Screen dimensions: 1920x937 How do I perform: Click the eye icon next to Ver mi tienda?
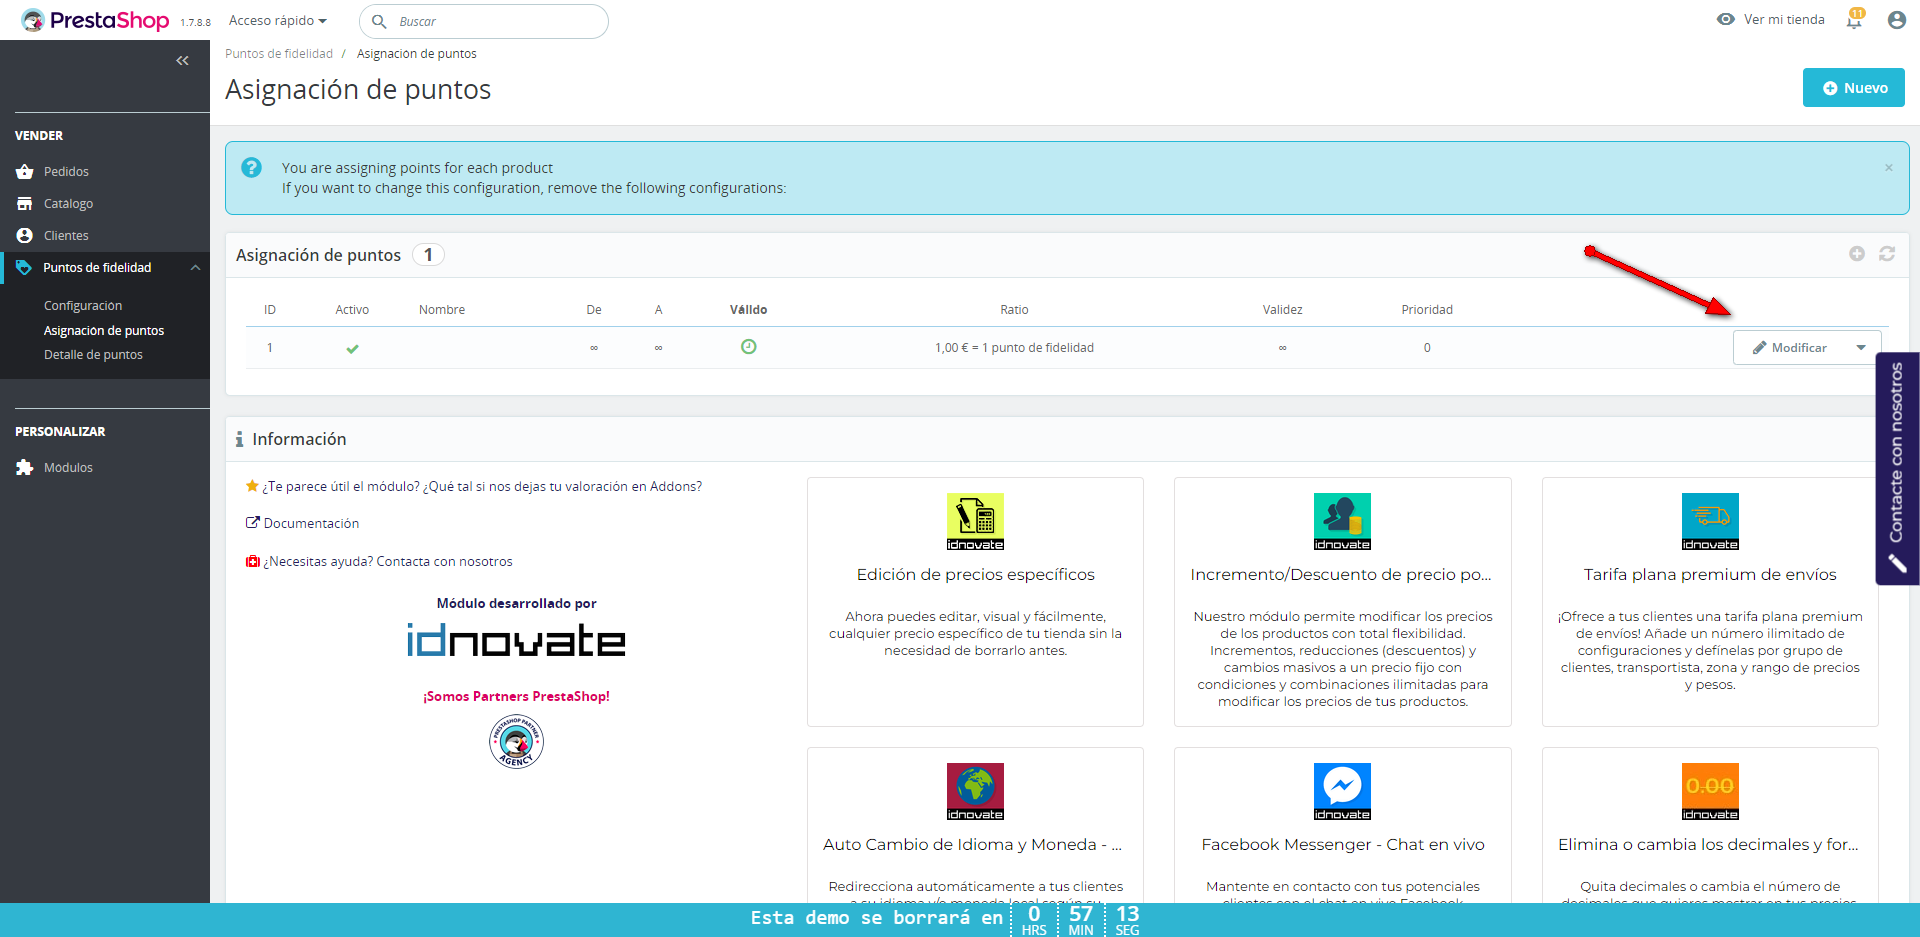1726,19
